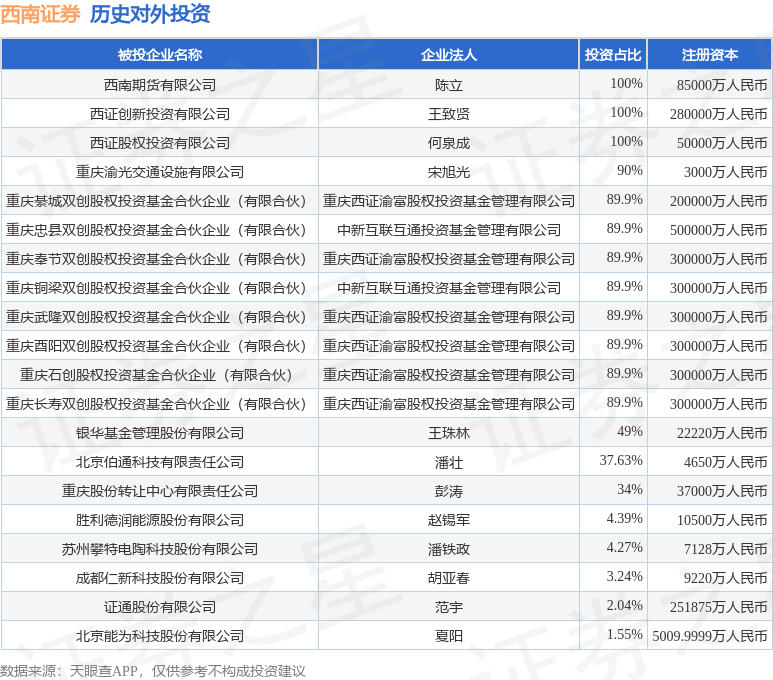Image resolution: width=773 pixels, height=680 pixels.
Task: Click 中新互联互通投资基金管理有限公司 in 重庆铜梁 row
Action: [x=449, y=288]
